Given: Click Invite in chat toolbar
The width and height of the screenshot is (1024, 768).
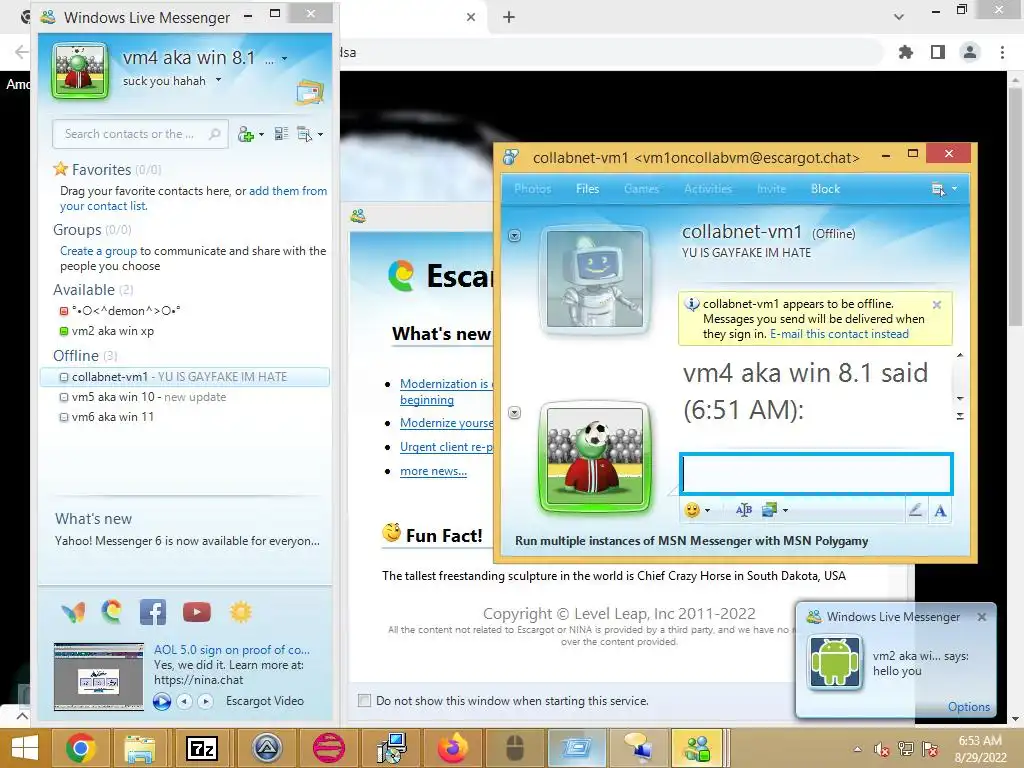Looking at the screenshot, I should (x=771, y=189).
